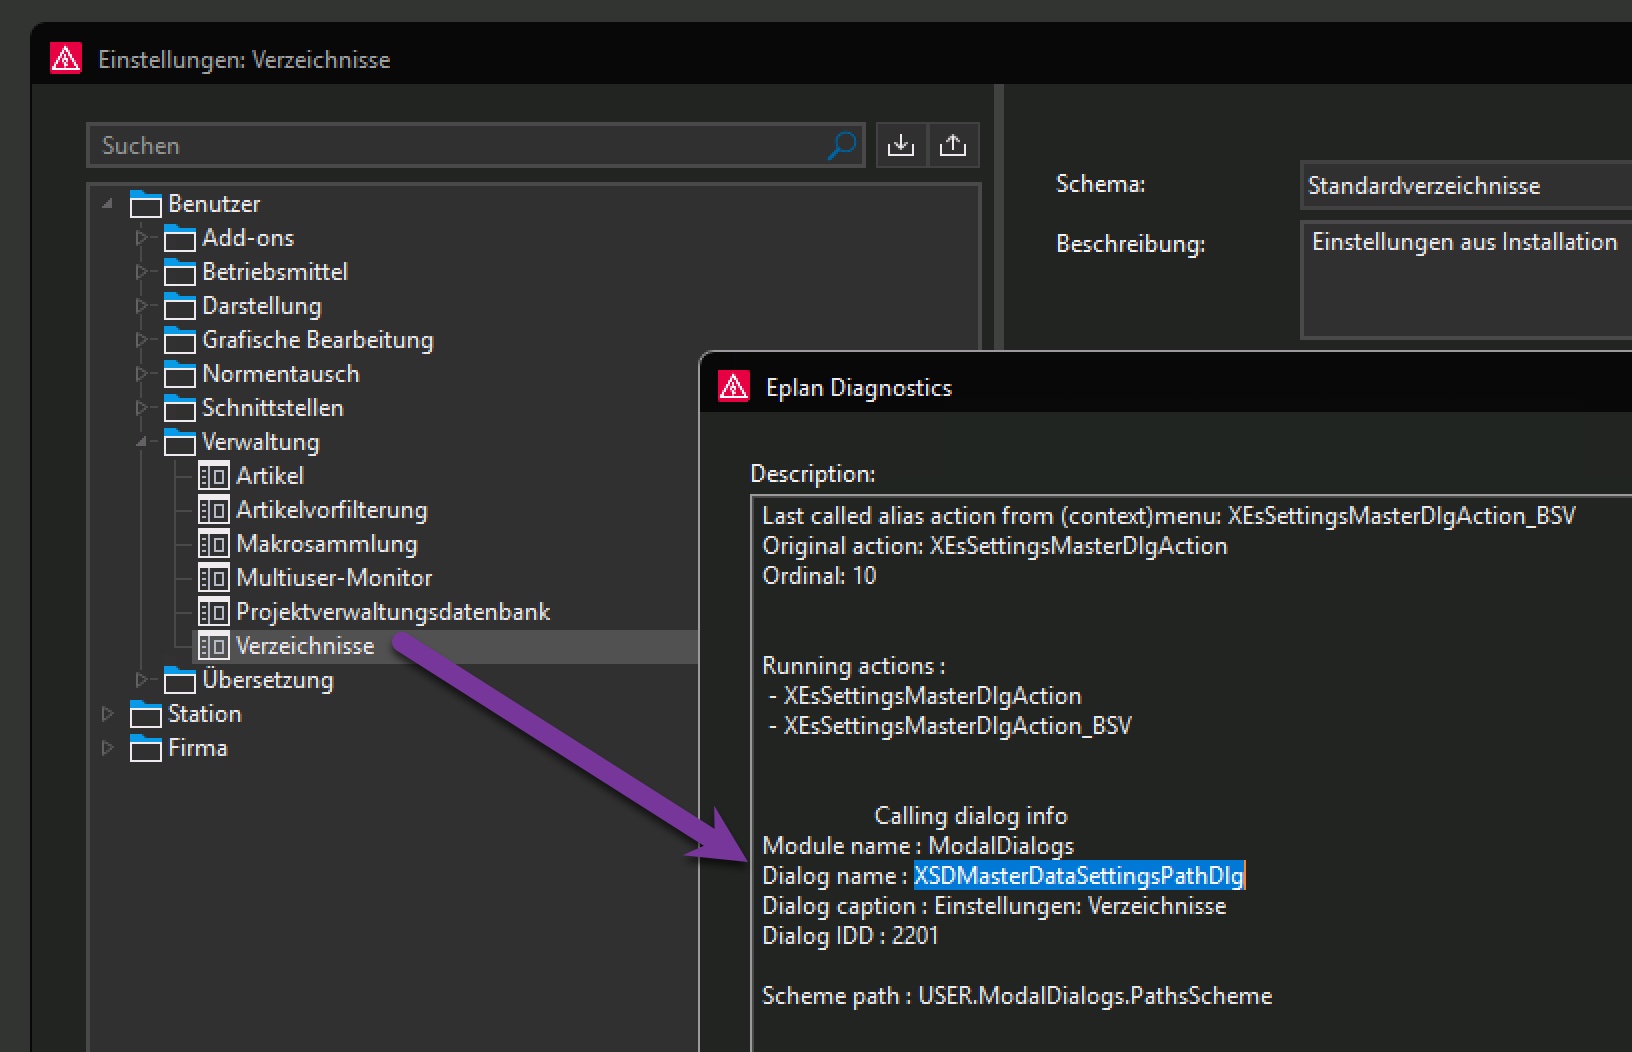Click the Benutzer folder icon
This screenshot has height=1052, width=1632.
tap(146, 205)
